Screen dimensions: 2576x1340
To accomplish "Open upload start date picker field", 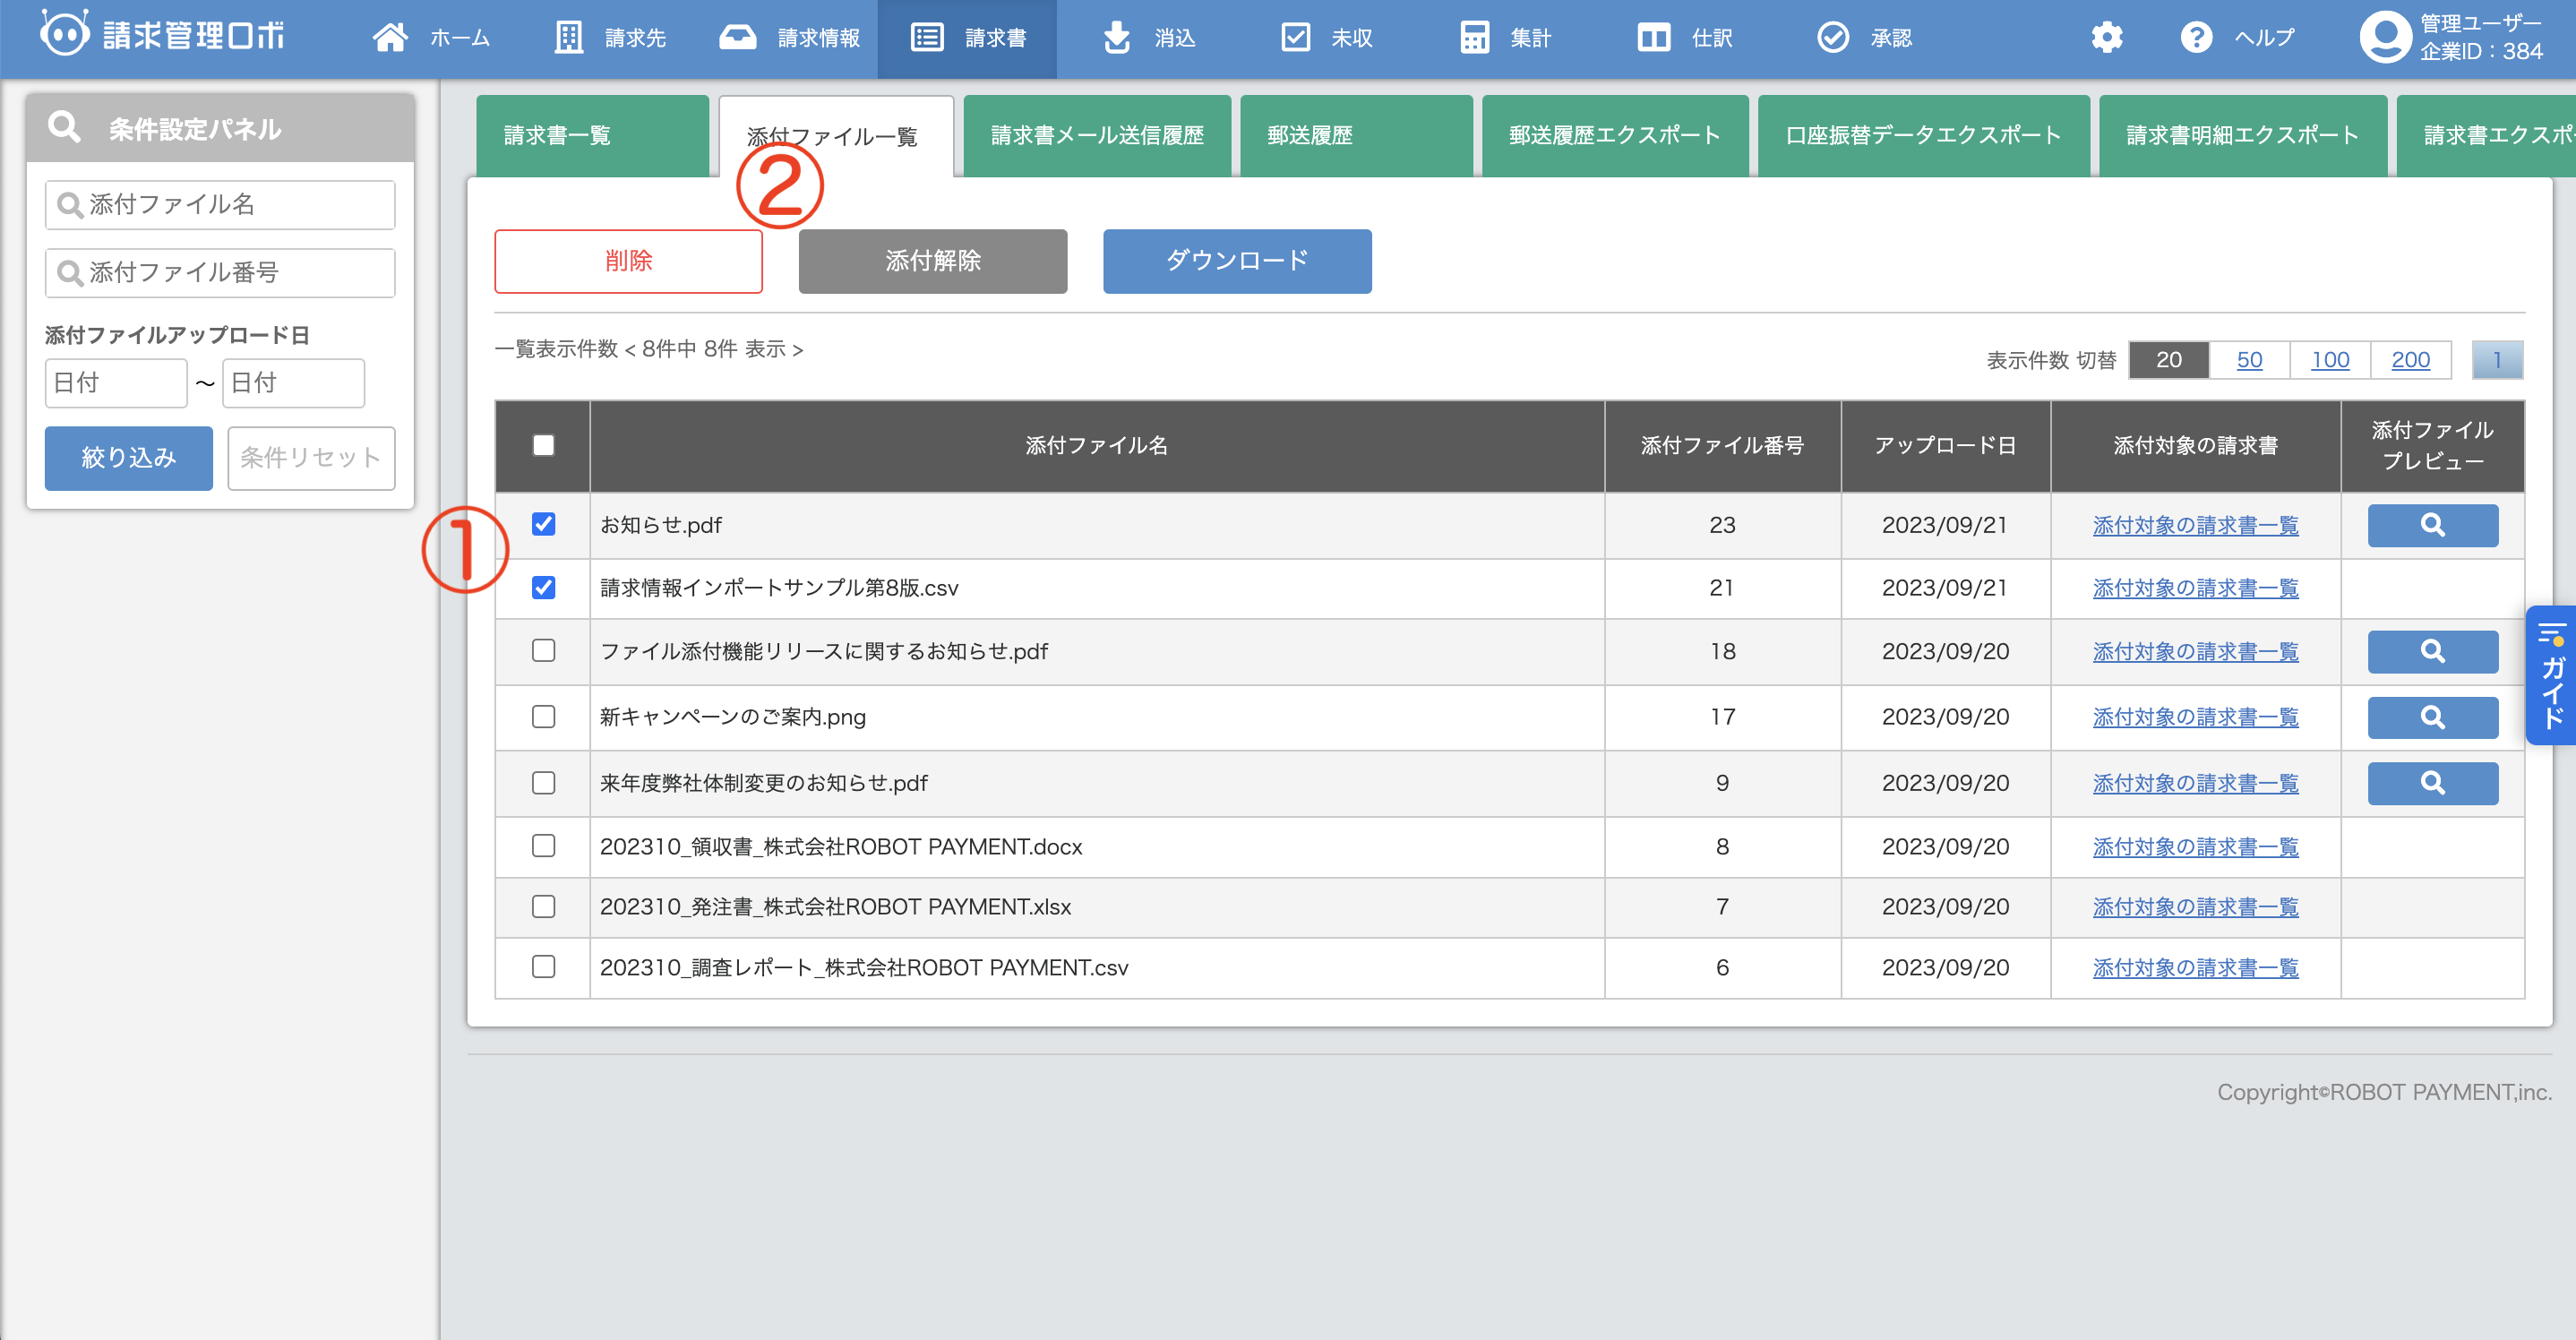I will point(116,383).
